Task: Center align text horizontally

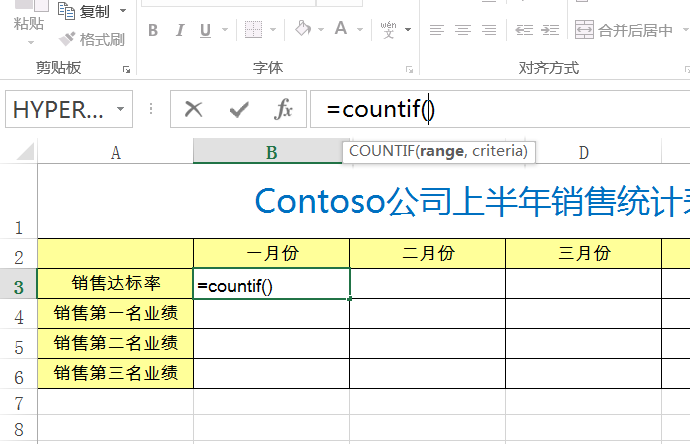Action: tap(462, 30)
